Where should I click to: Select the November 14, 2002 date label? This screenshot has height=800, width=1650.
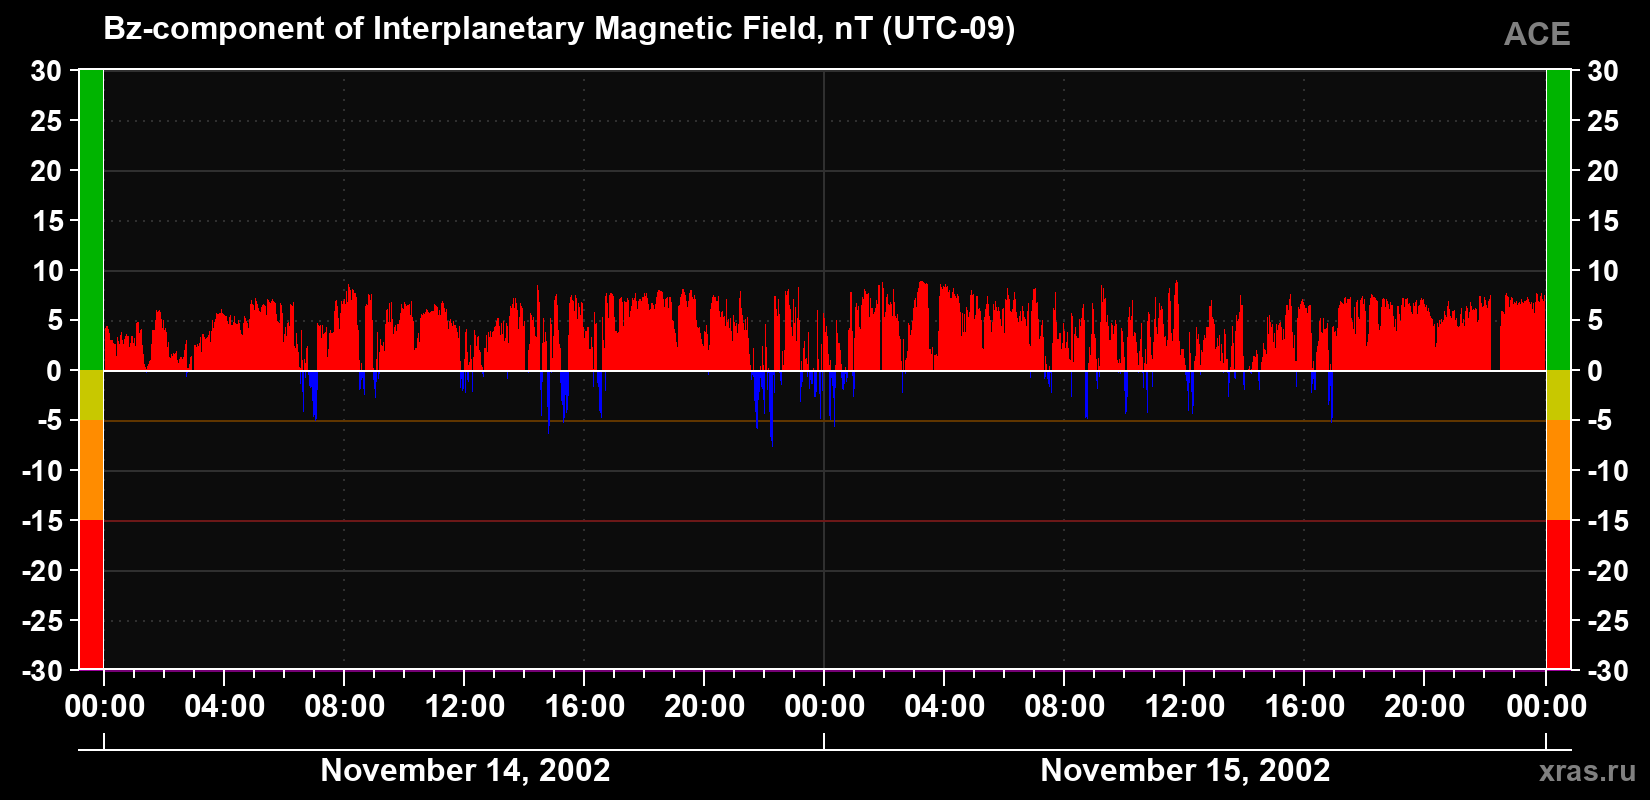(465, 770)
